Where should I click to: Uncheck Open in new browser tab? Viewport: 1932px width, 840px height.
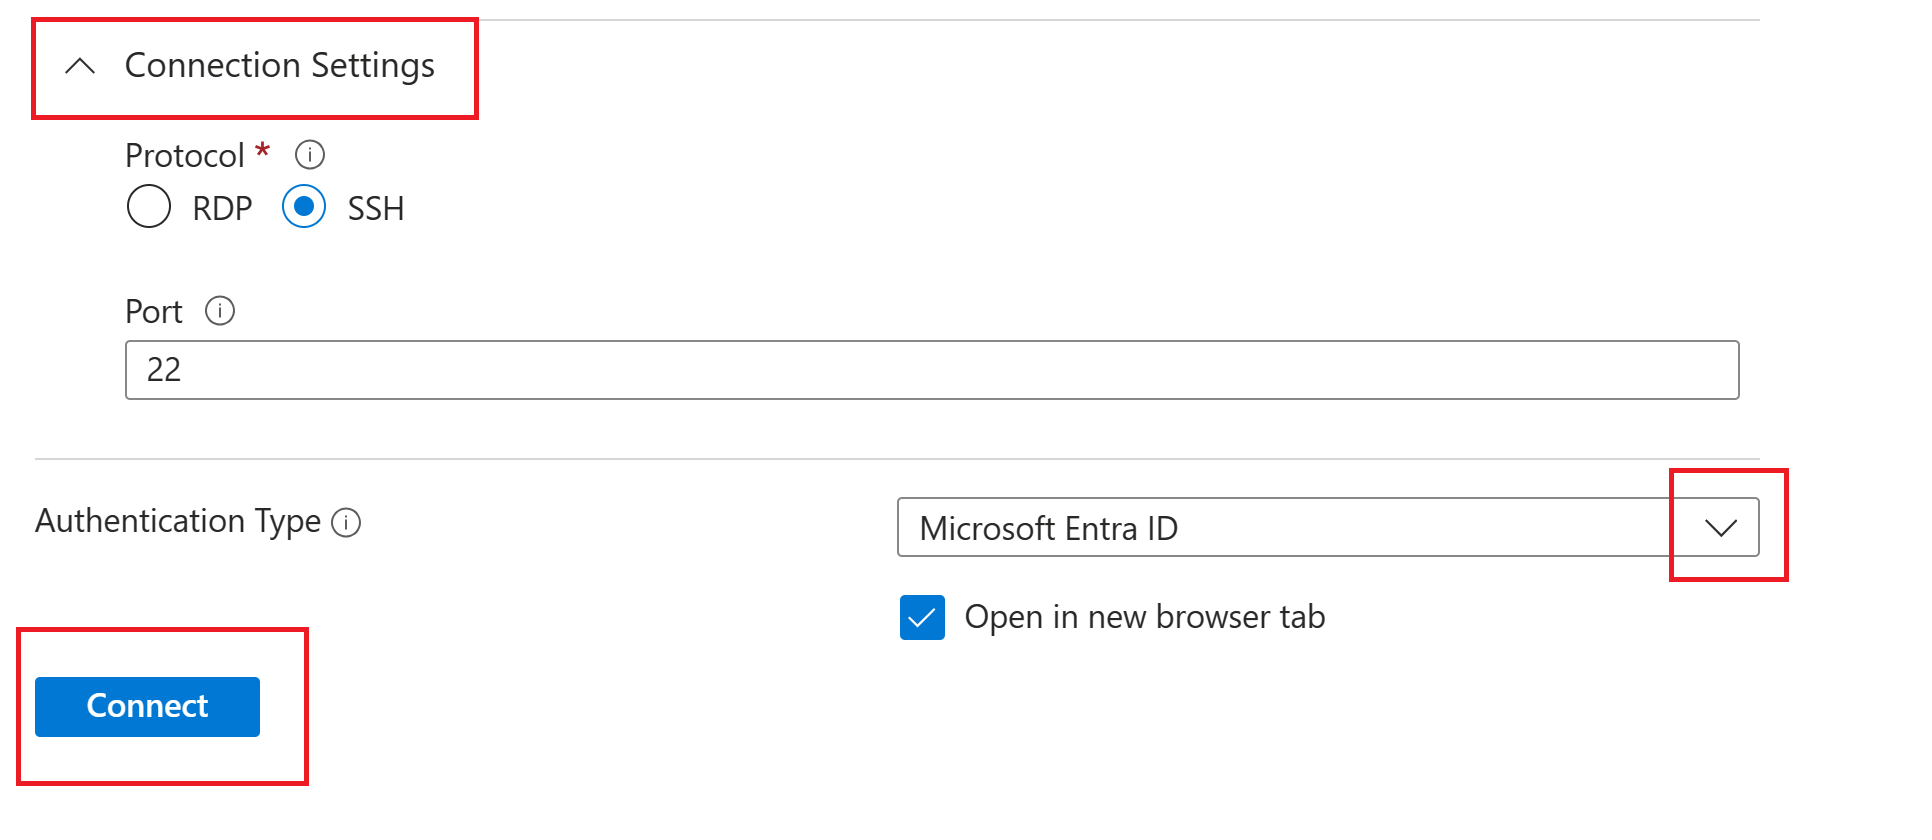click(922, 618)
